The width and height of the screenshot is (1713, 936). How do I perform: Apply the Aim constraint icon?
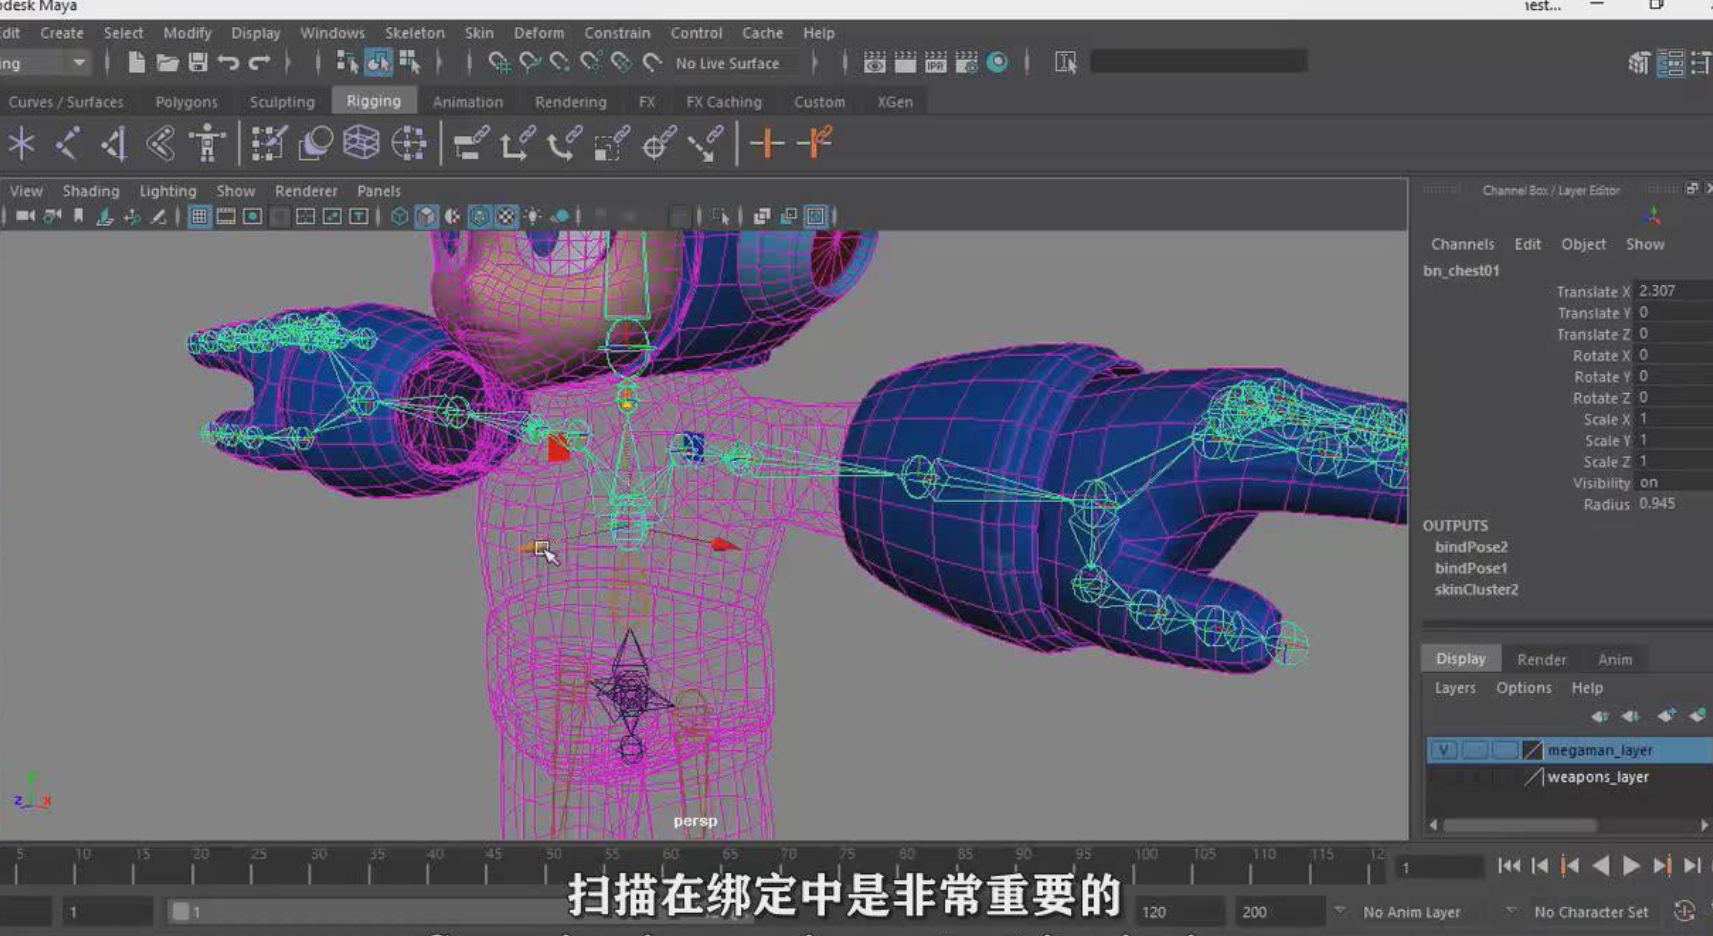click(x=658, y=144)
